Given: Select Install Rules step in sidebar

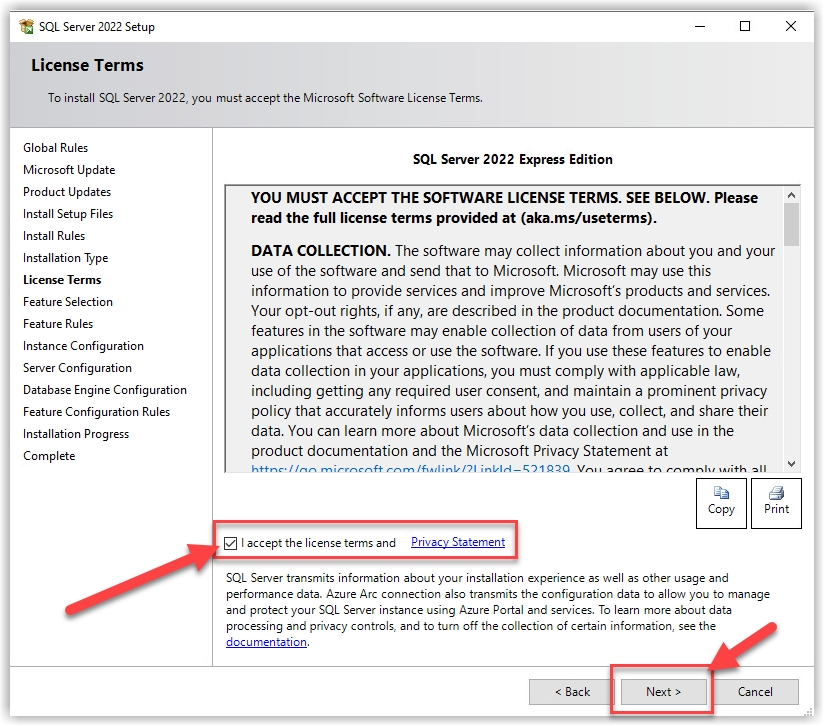Looking at the screenshot, I should click(x=54, y=236).
